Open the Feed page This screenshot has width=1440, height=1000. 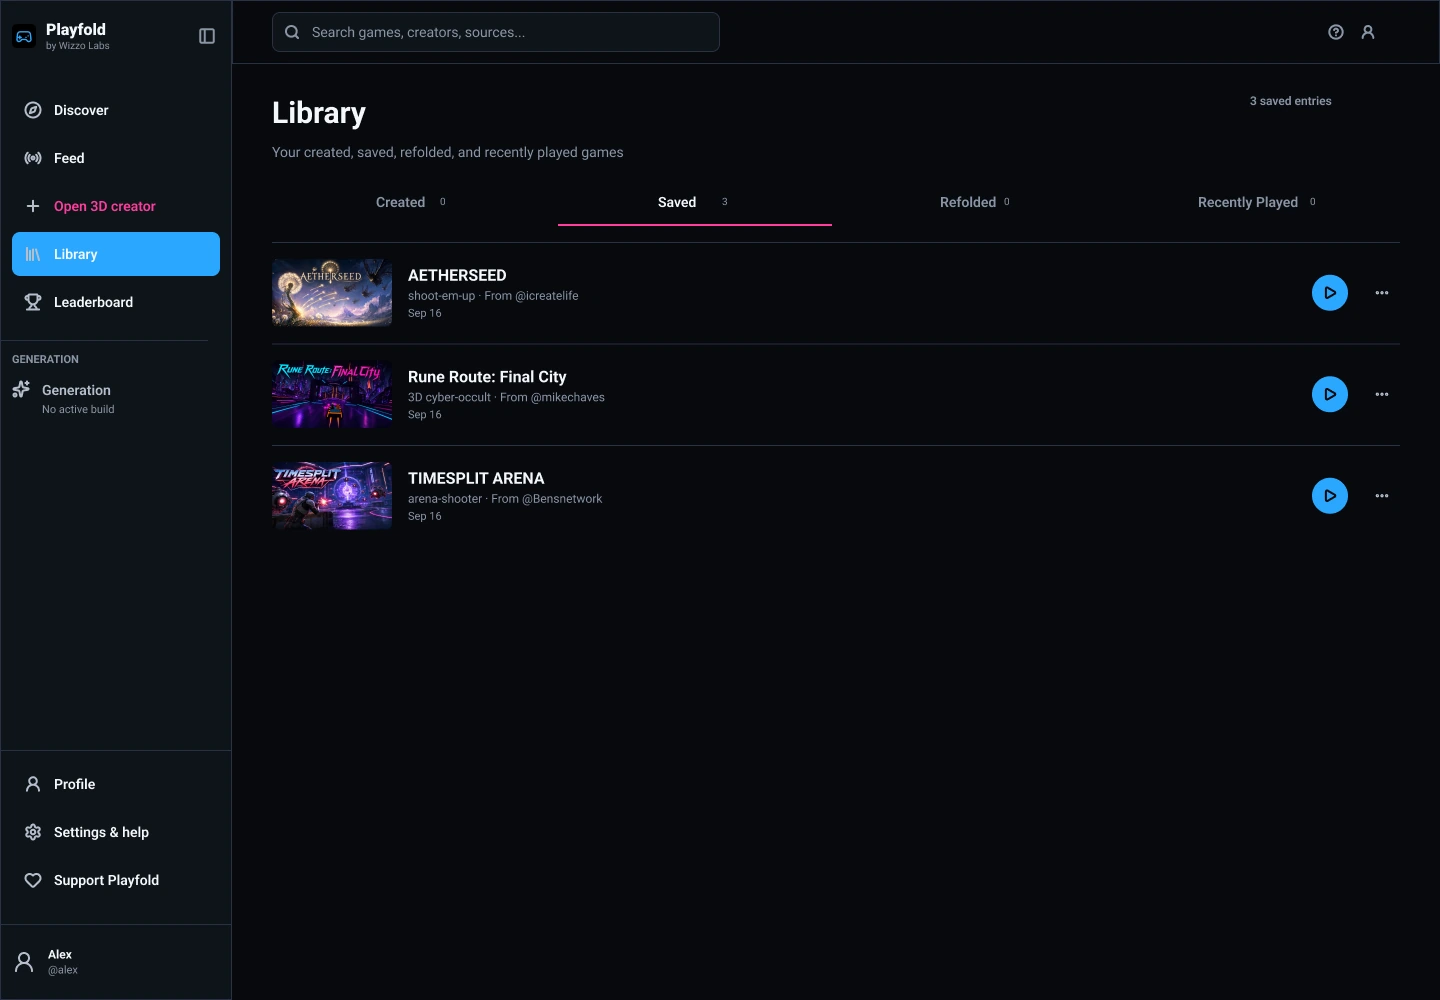pyautogui.click(x=116, y=158)
